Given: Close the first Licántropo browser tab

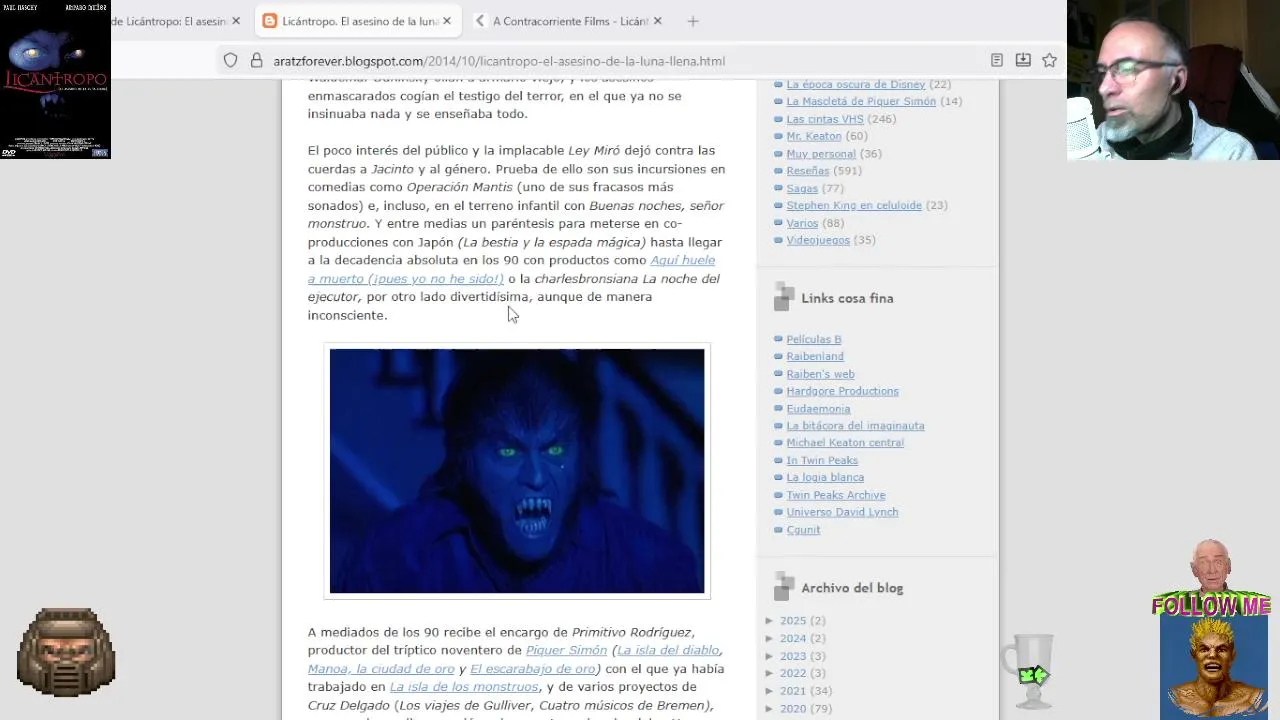Looking at the screenshot, I should click(235, 21).
